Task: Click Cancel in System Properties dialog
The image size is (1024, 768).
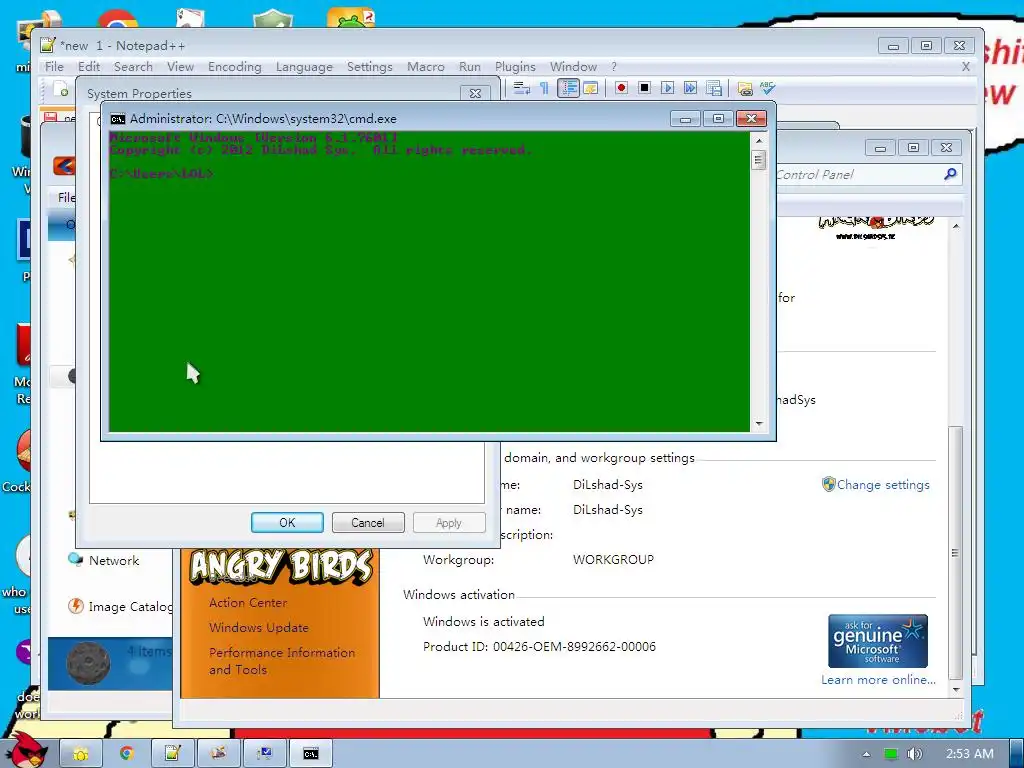Action: pyautogui.click(x=368, y=522)
